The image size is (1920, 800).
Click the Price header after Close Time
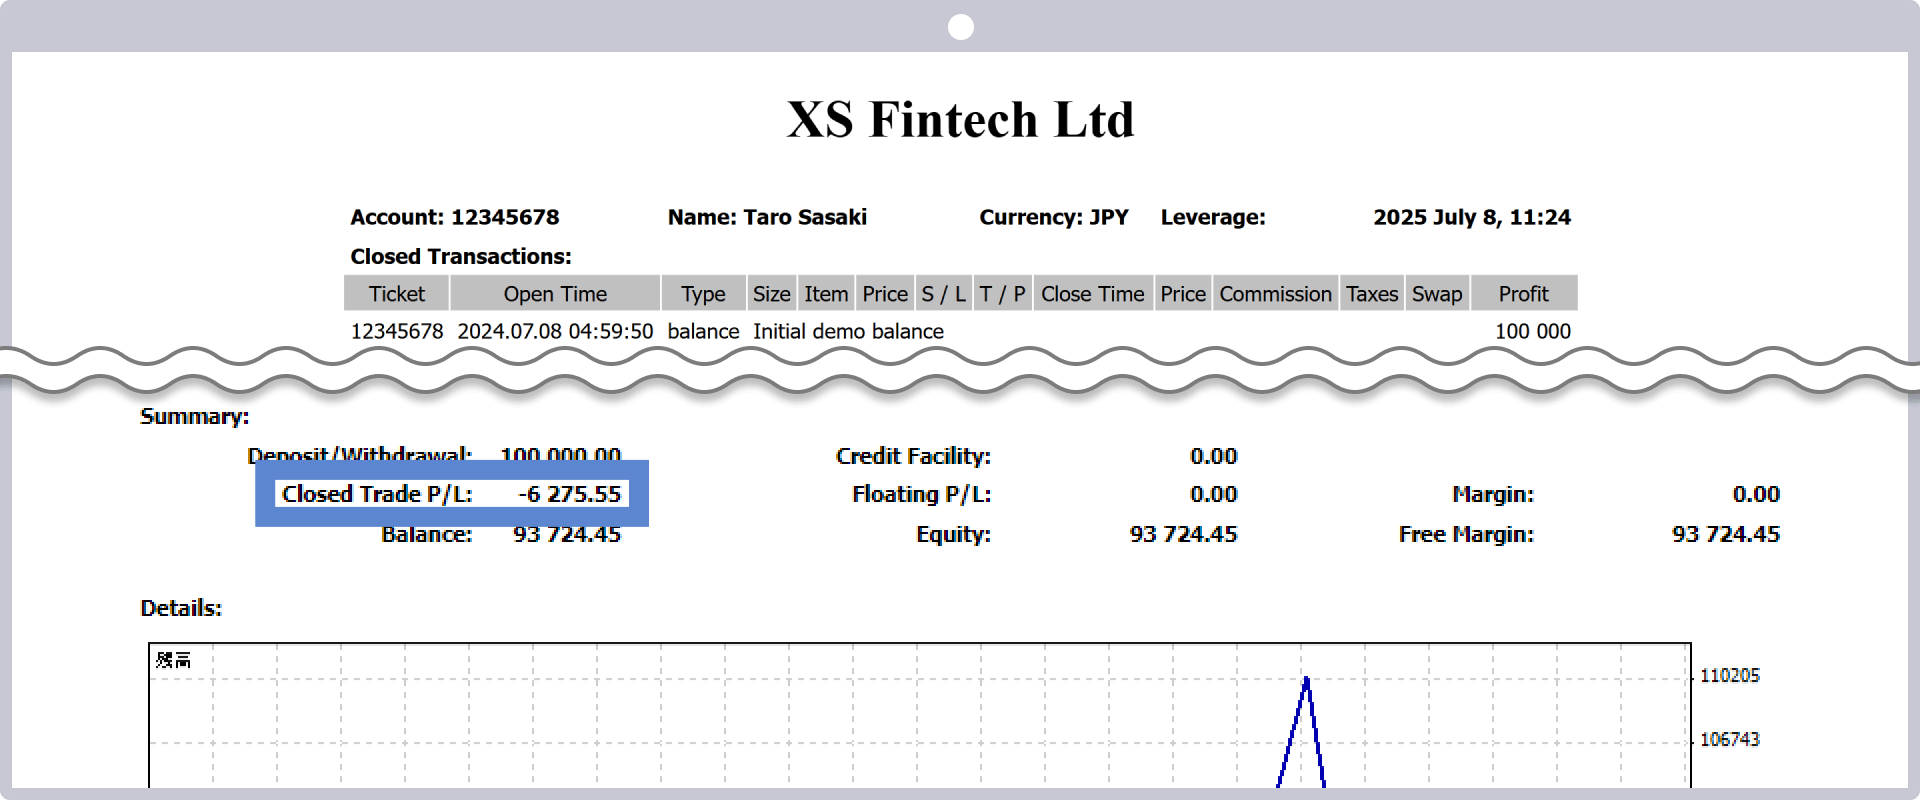[1183, 294]
